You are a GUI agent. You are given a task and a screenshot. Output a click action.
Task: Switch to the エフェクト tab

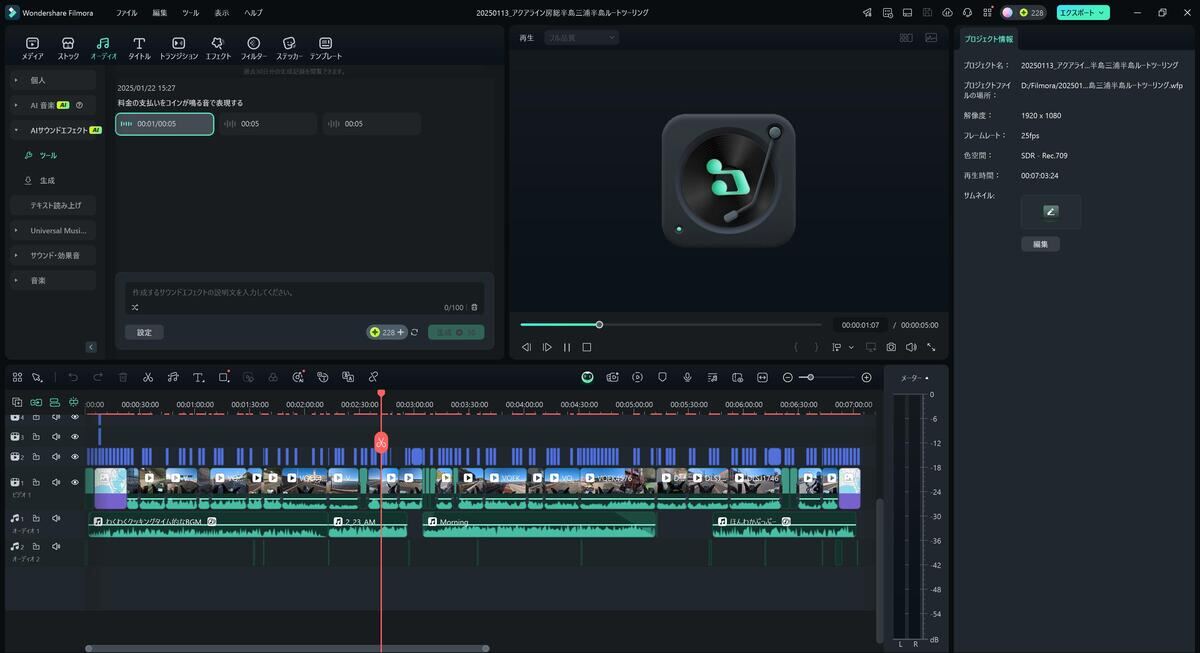[x=217, y=48]
